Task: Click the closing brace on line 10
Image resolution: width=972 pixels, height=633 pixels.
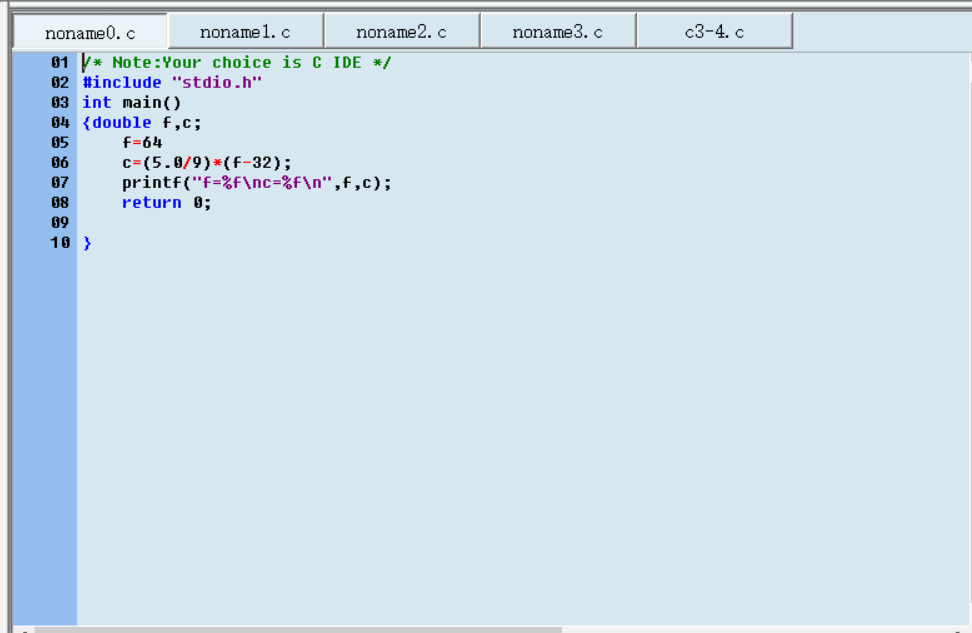Action: pos(87,242)
